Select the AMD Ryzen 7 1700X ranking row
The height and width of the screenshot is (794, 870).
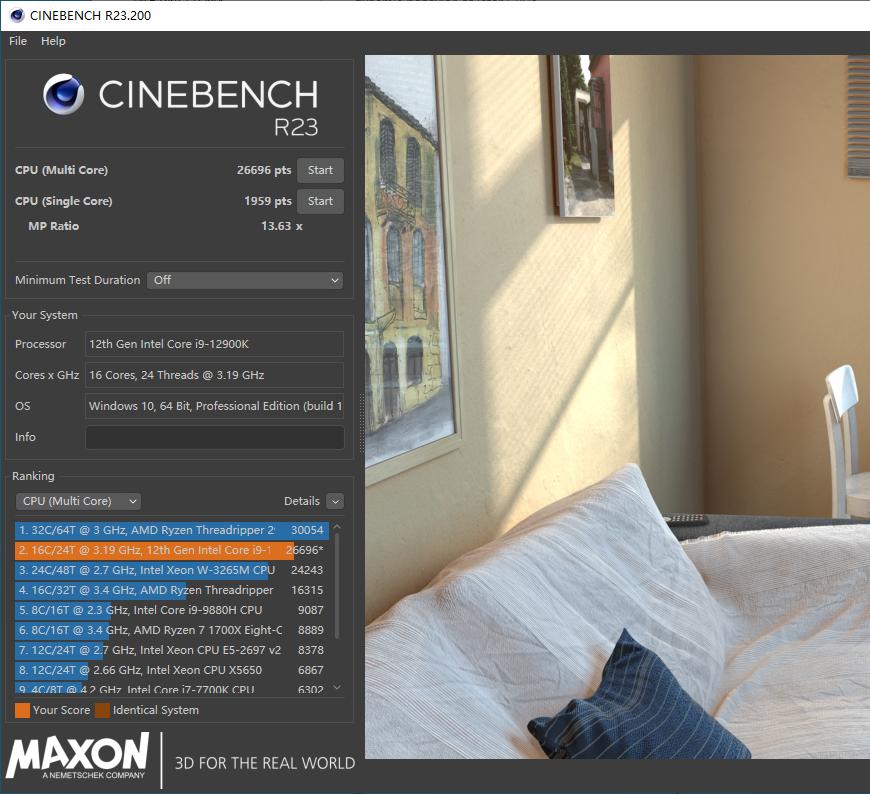pos(171,630)
